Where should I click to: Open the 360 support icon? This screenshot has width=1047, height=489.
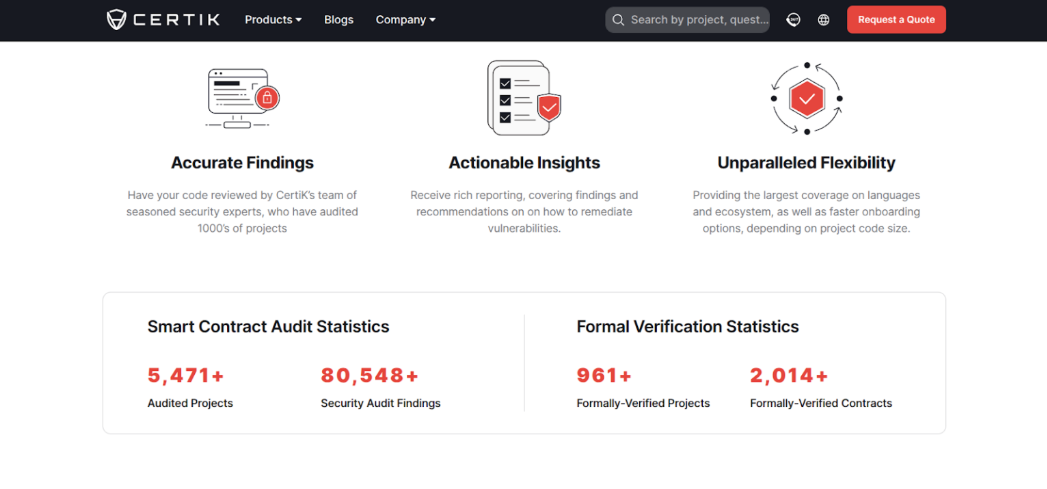pos(793,20)
